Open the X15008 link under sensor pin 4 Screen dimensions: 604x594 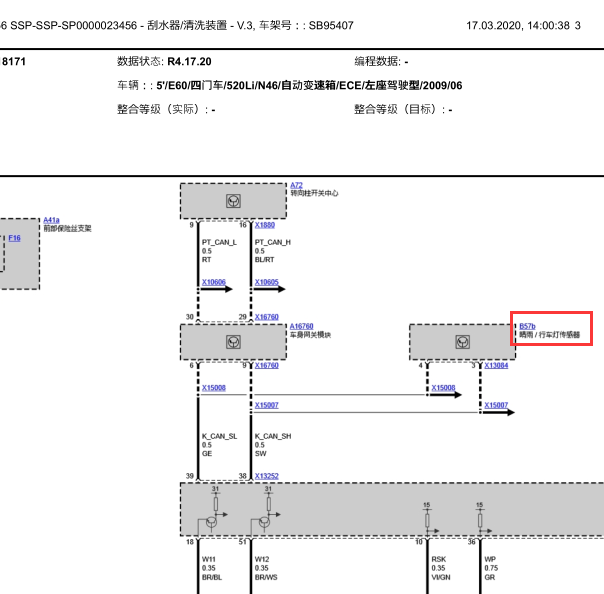click(443, 388)
